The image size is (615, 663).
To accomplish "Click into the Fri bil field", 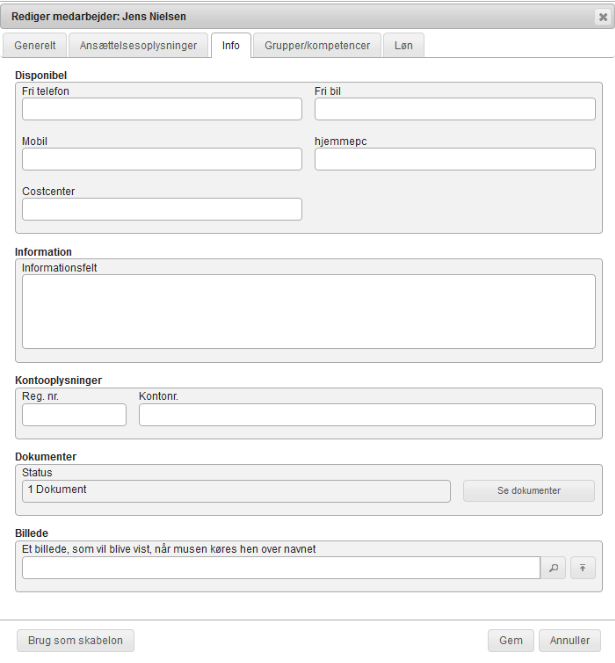I will 455,109.
